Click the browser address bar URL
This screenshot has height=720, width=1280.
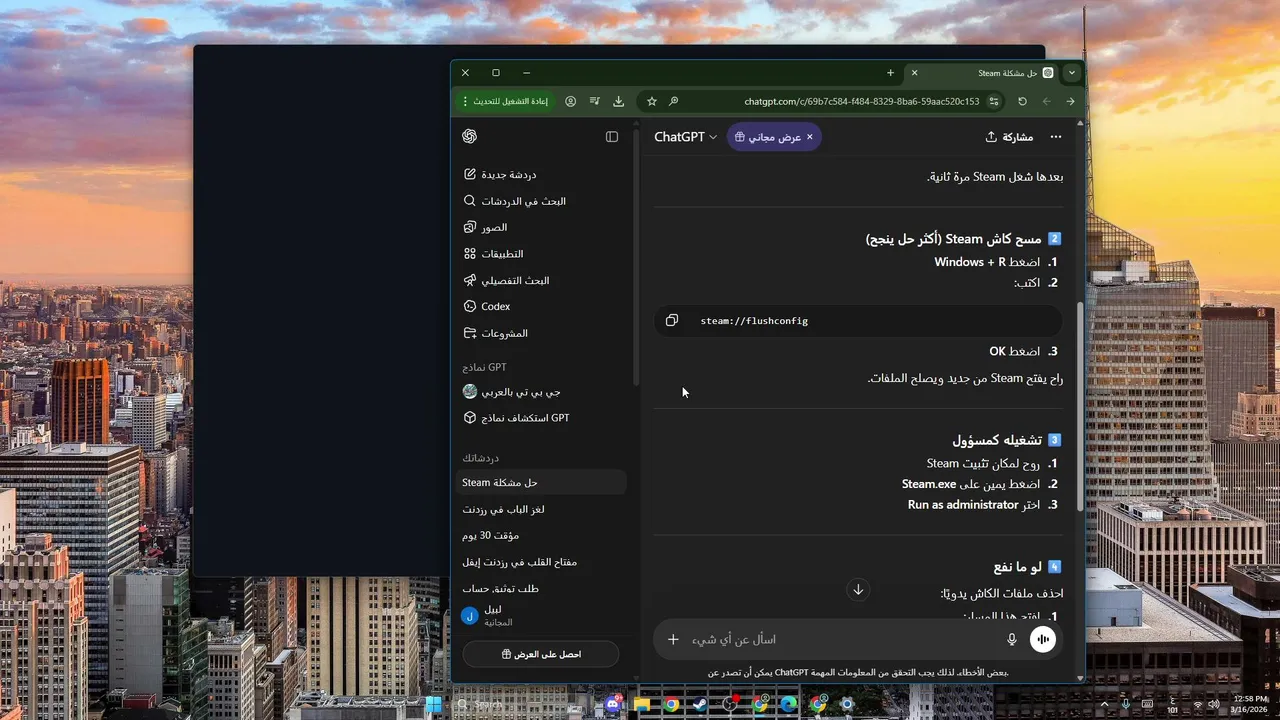(862, 101)
